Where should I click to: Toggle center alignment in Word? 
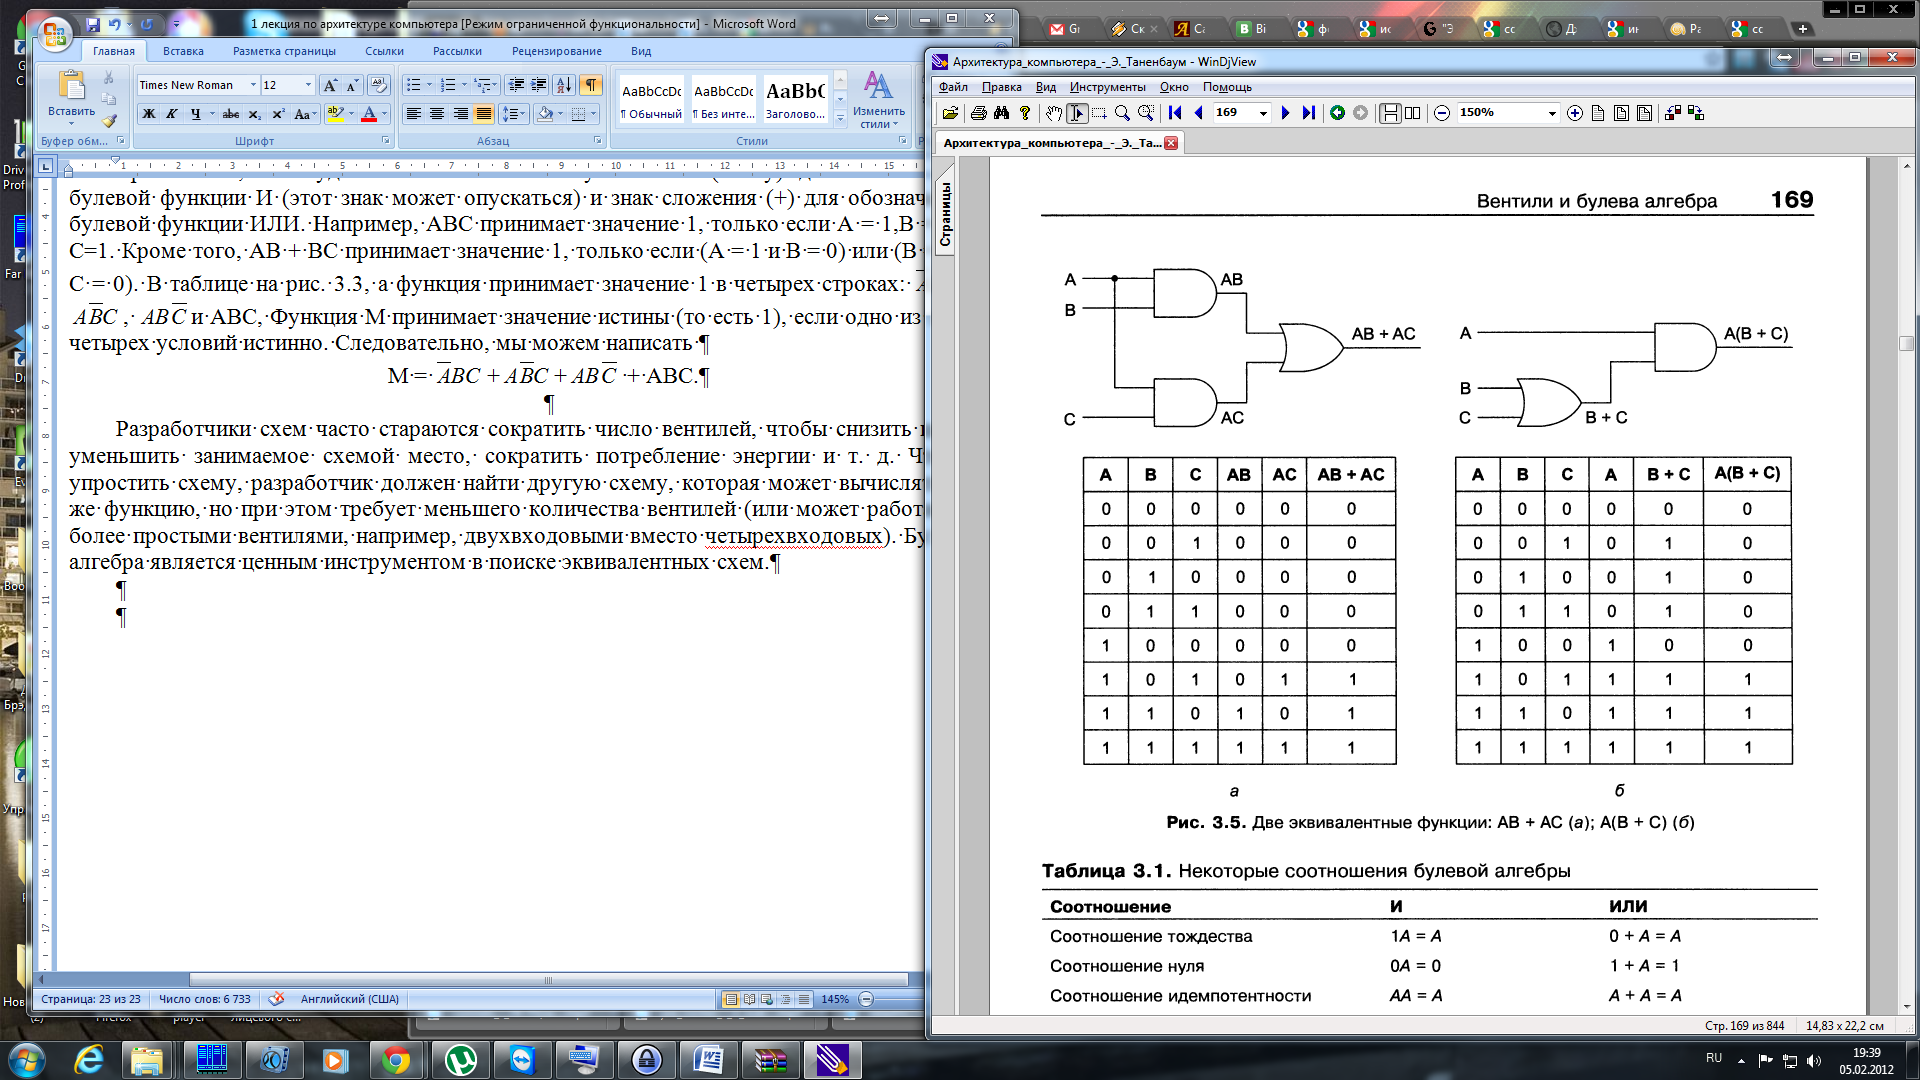pos(437,114)
